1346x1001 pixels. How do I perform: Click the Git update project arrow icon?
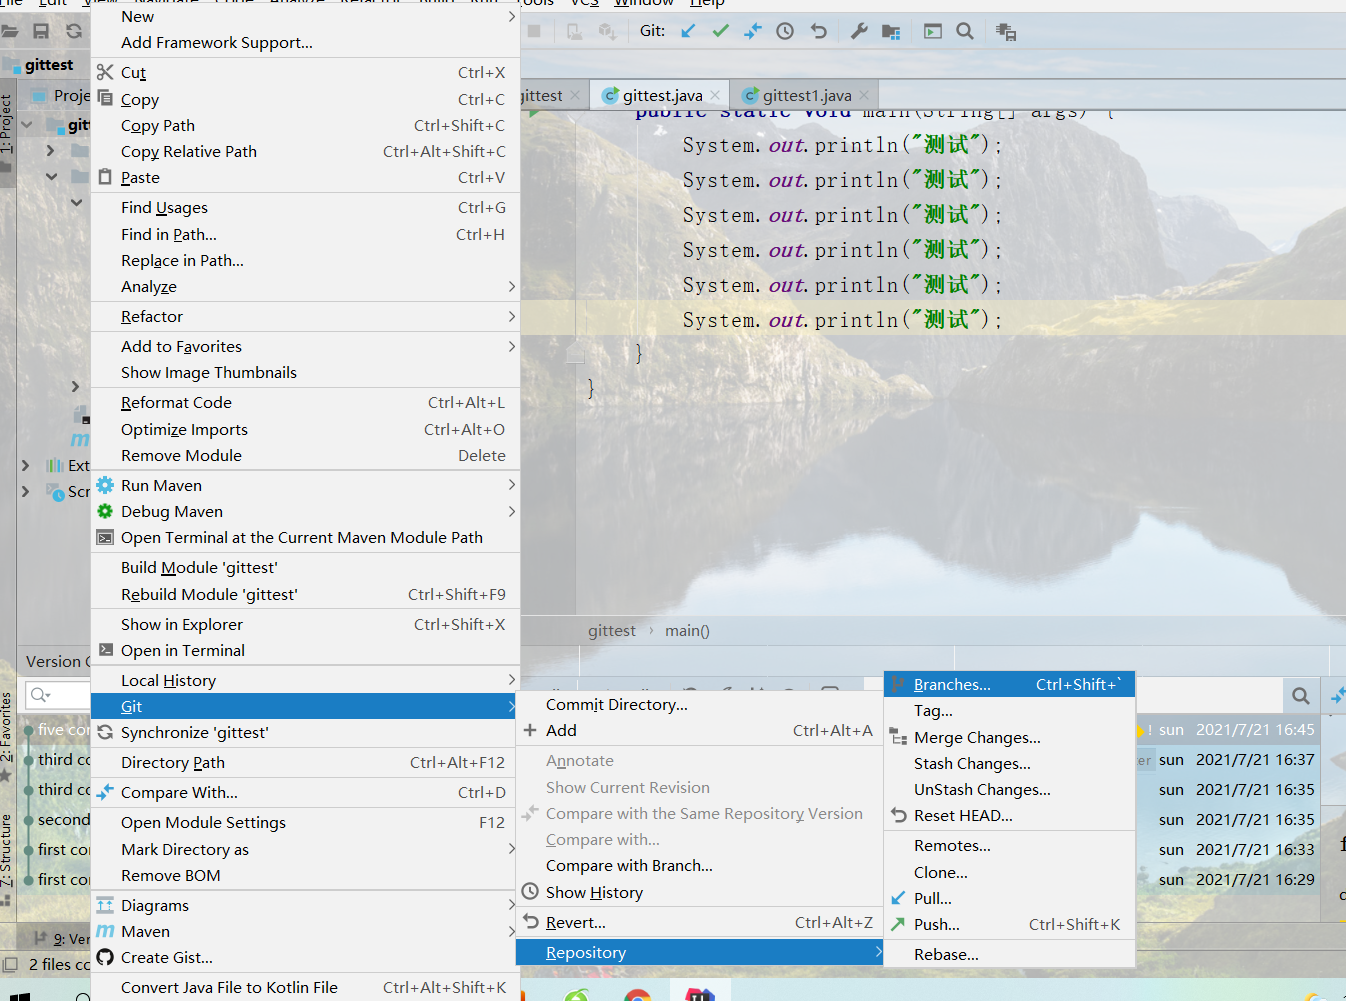pos(688,31)
